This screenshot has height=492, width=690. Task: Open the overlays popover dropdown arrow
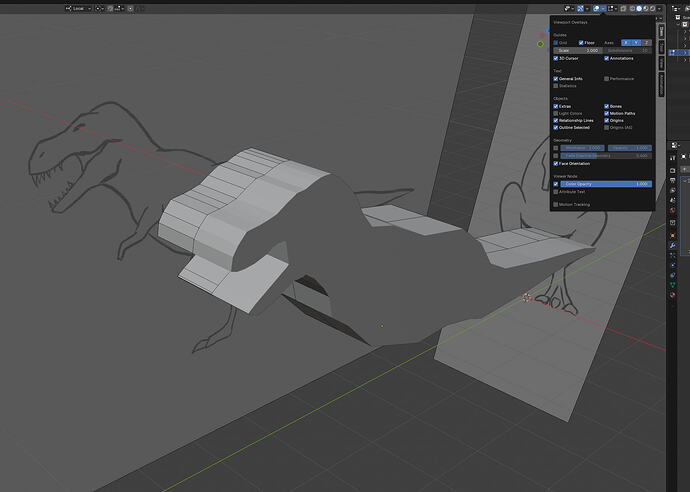603,8
